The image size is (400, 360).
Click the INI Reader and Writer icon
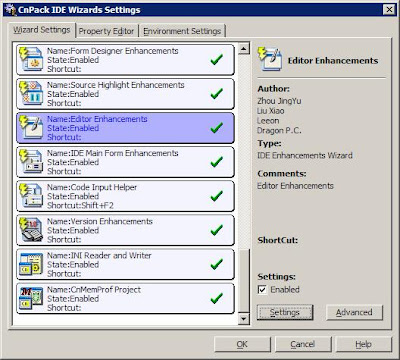[x=31, y=264]
